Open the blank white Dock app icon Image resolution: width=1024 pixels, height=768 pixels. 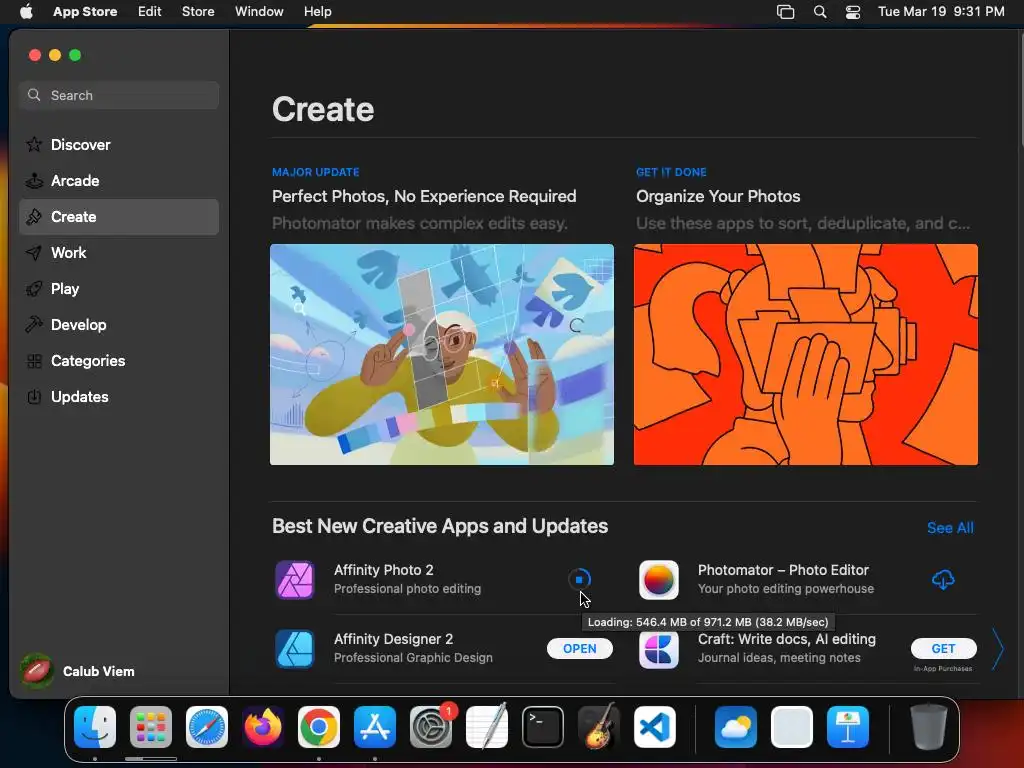click(x=792, y=727)
